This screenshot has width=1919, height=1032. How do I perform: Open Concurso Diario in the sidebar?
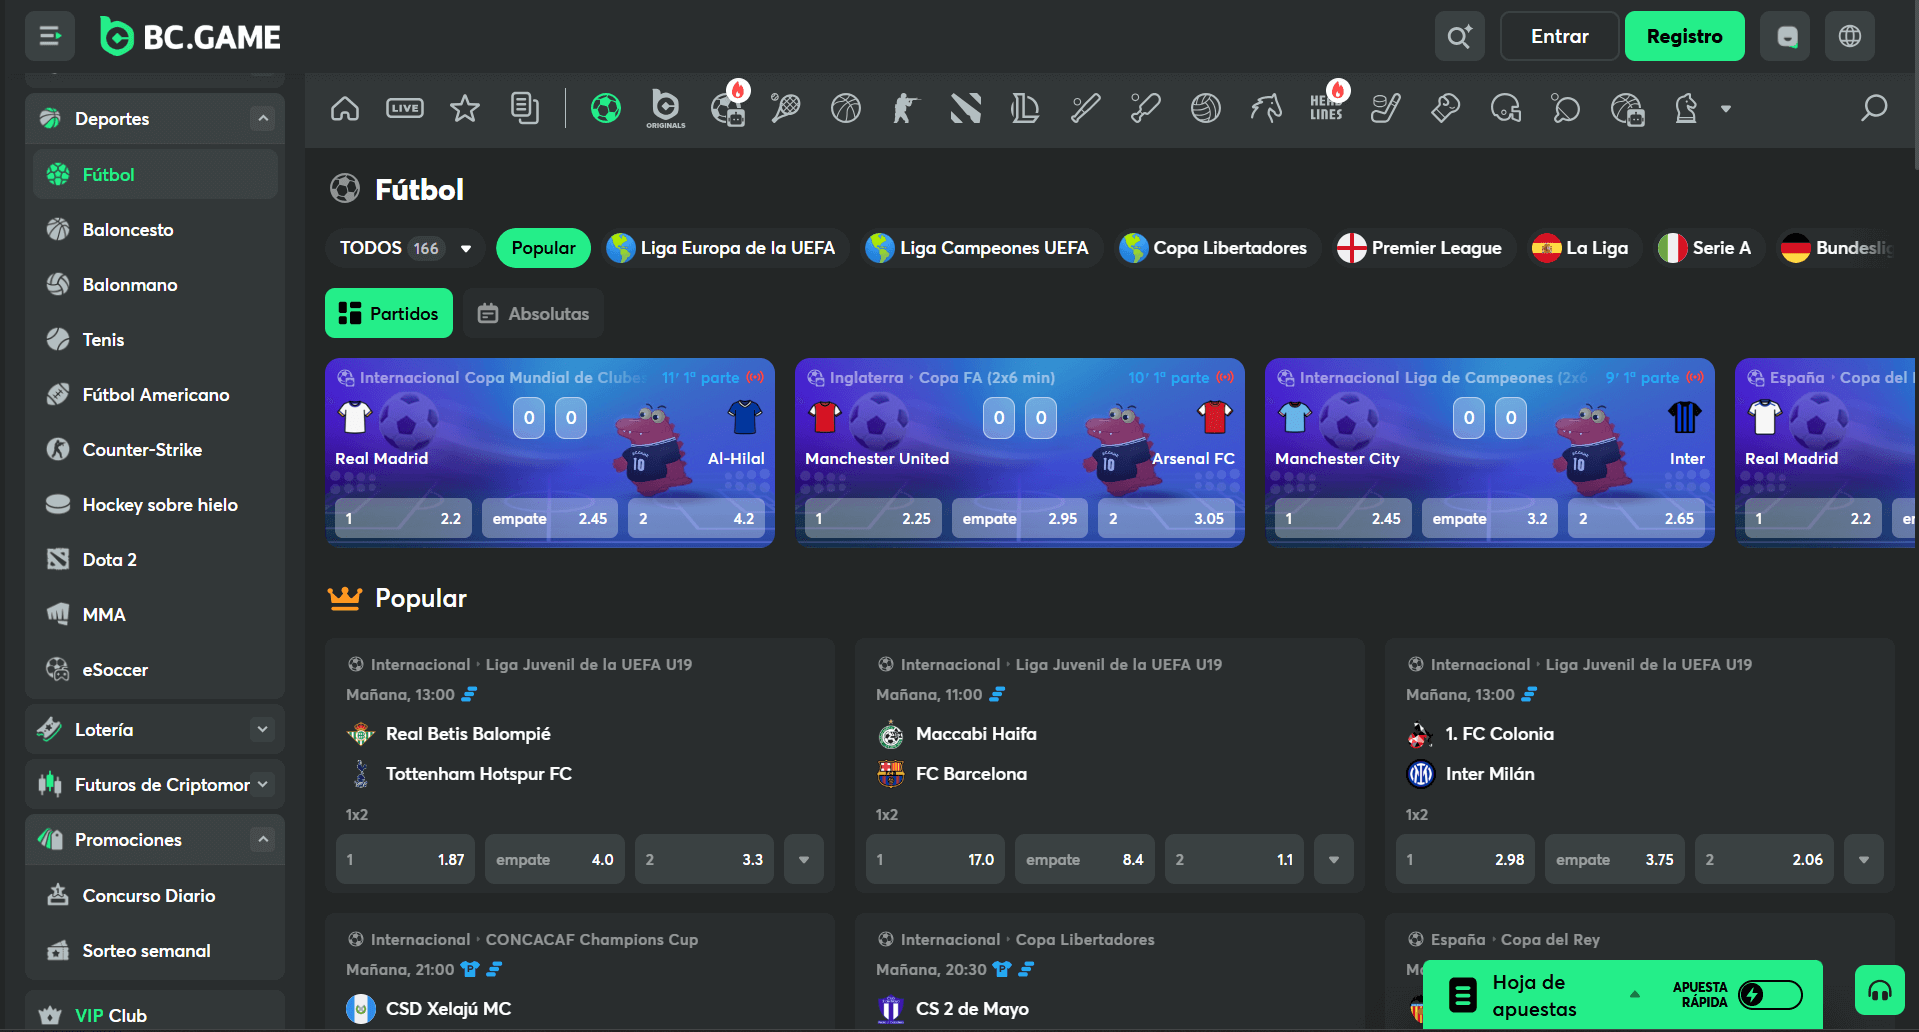pyautogui.click(x=155, y=896)
